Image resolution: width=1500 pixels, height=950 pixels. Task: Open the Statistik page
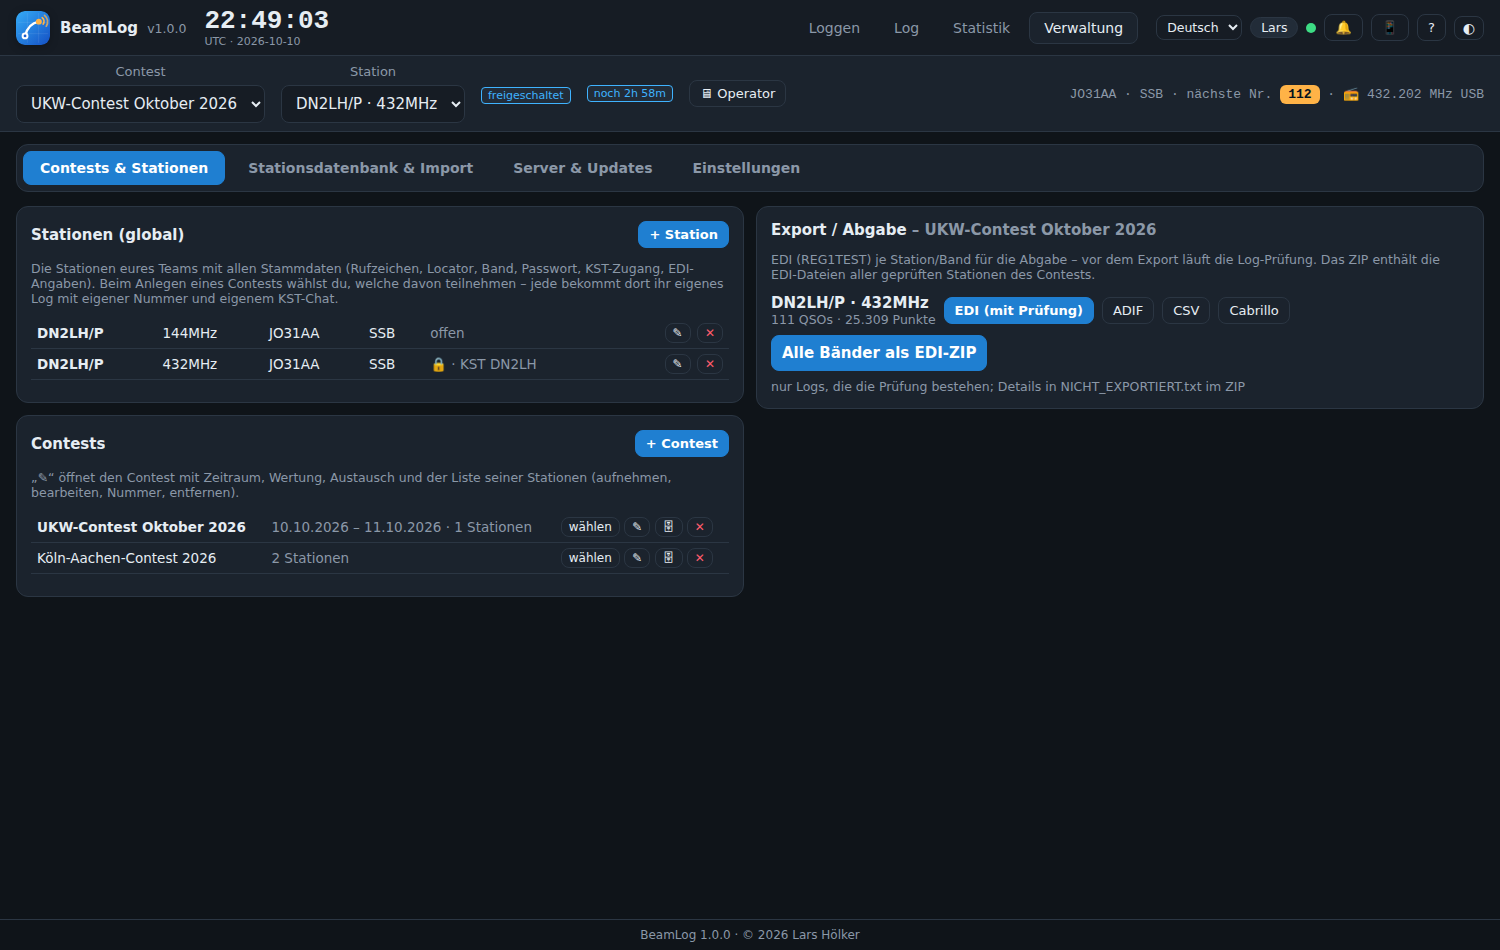981,28
